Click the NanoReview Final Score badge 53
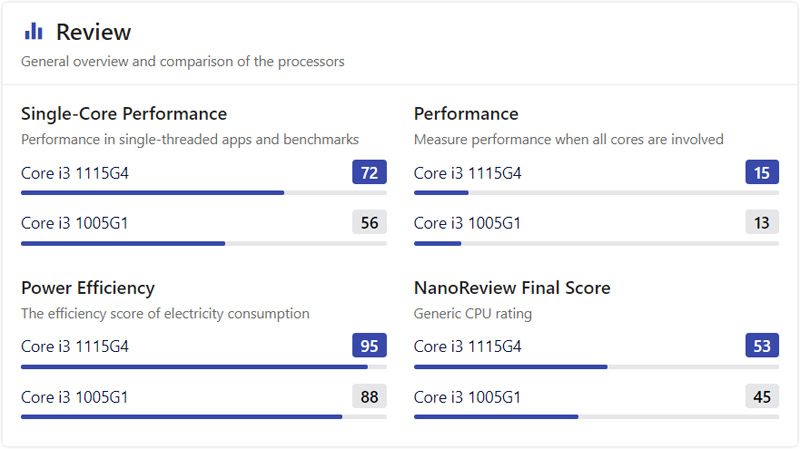This screenshot has width=800, height=449. pyautogui.click(x=762, y=345)
